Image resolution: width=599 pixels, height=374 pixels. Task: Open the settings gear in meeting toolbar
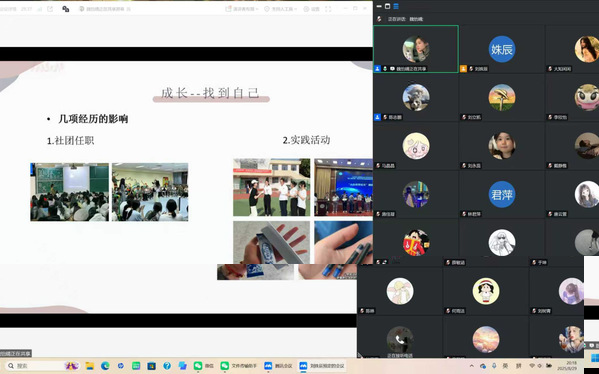(x=312, y=9)
